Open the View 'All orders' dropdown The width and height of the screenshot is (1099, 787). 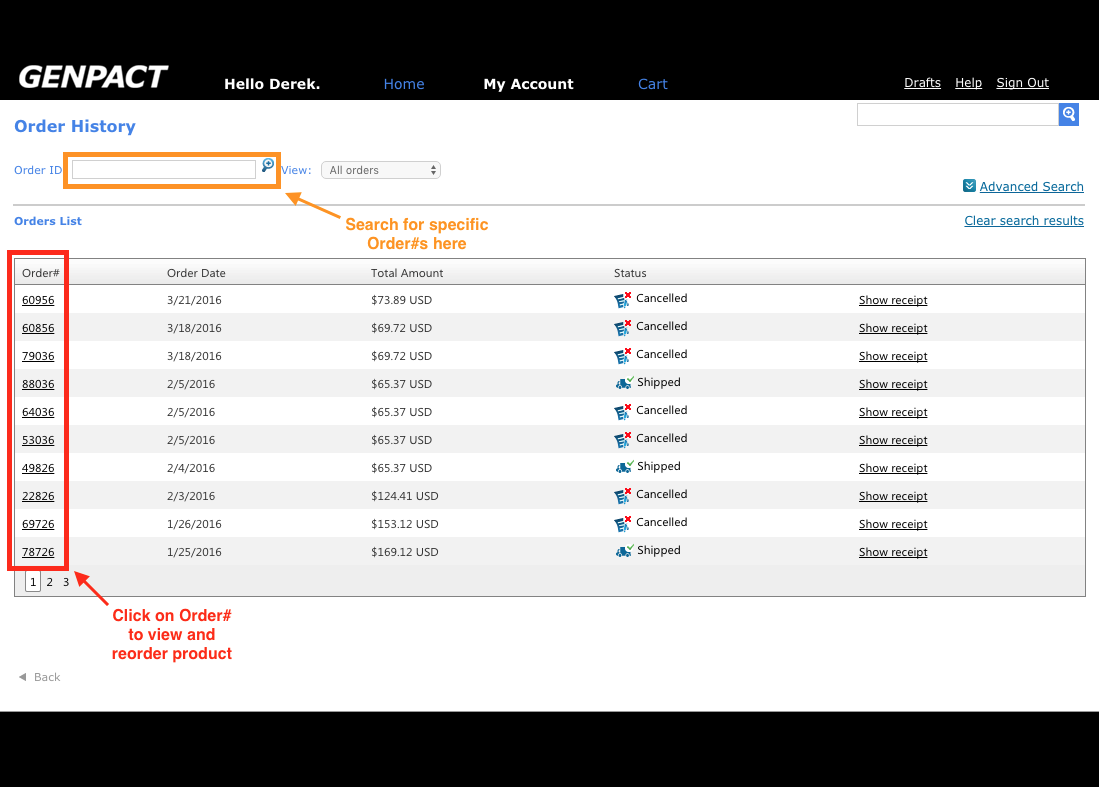click(x=381, y=170)
